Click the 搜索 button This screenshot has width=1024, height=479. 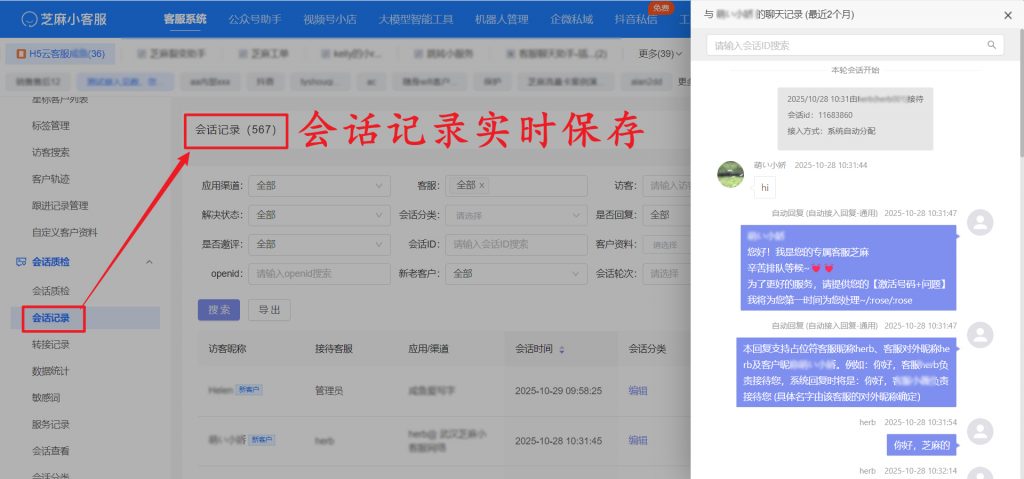click(218, 310)
